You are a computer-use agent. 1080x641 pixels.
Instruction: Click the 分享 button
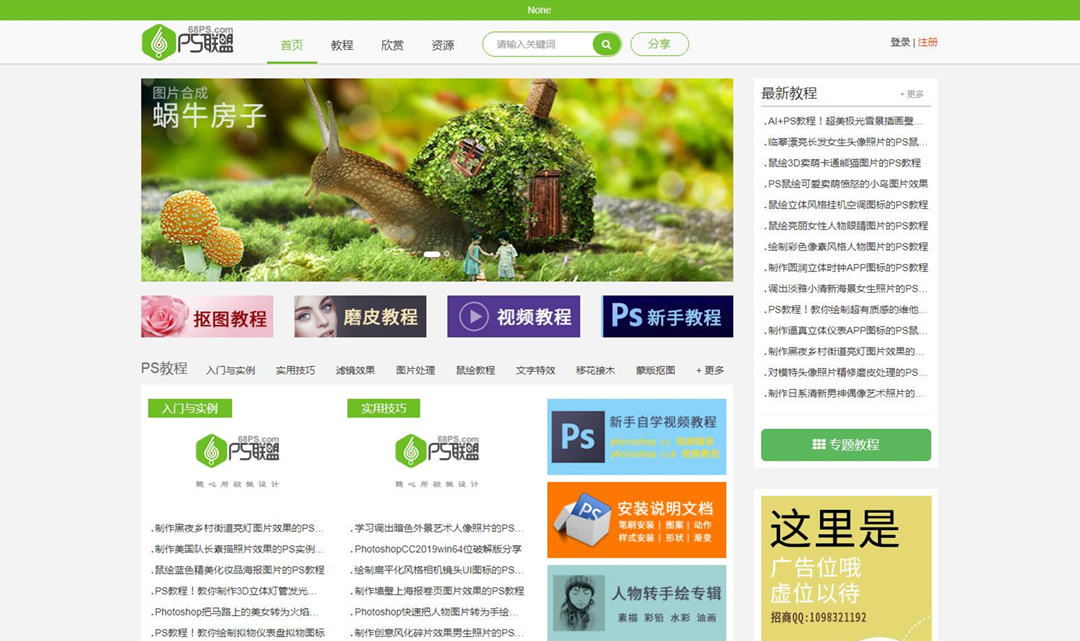pos(659,44)
